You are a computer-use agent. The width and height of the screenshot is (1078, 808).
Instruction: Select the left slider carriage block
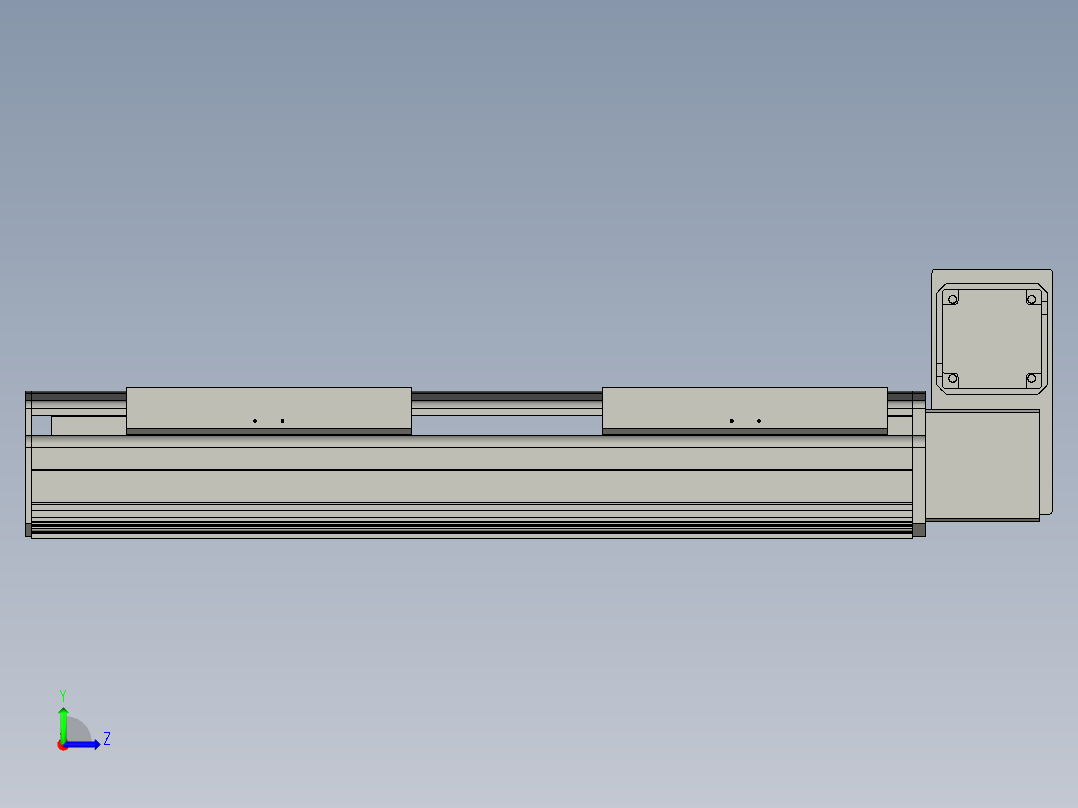[268, 408]
